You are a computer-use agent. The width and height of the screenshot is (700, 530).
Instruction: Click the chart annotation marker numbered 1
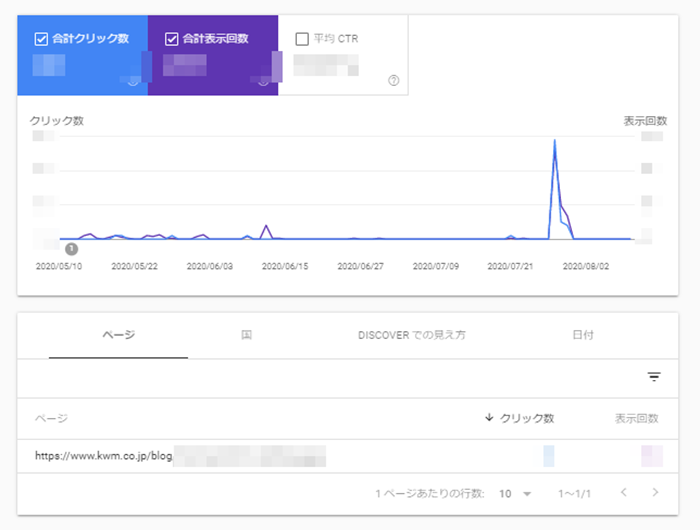71,249
